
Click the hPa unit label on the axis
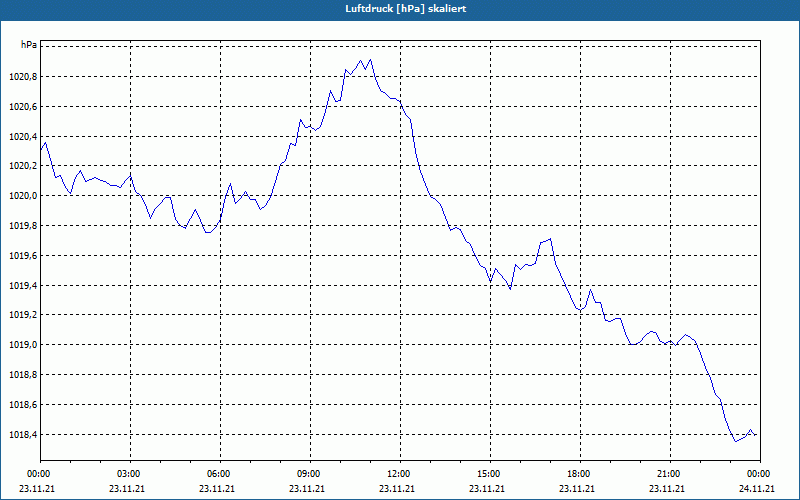[29, 45]
